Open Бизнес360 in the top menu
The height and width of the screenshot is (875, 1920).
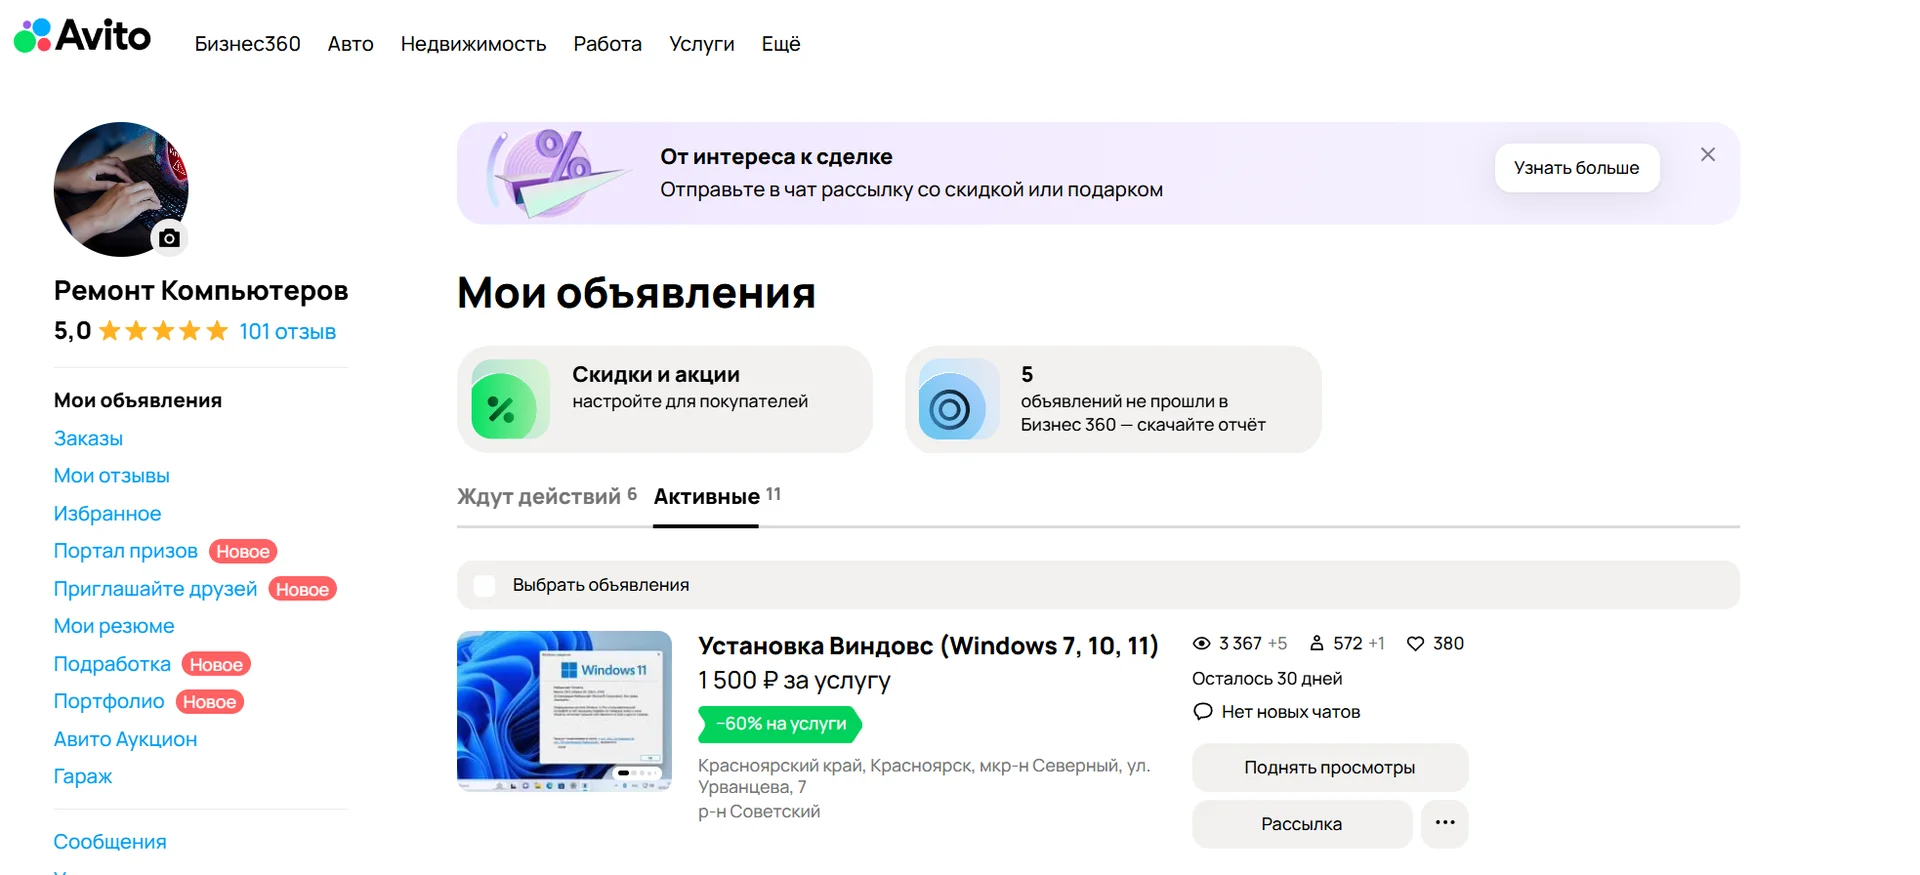(x=247, y=44)
